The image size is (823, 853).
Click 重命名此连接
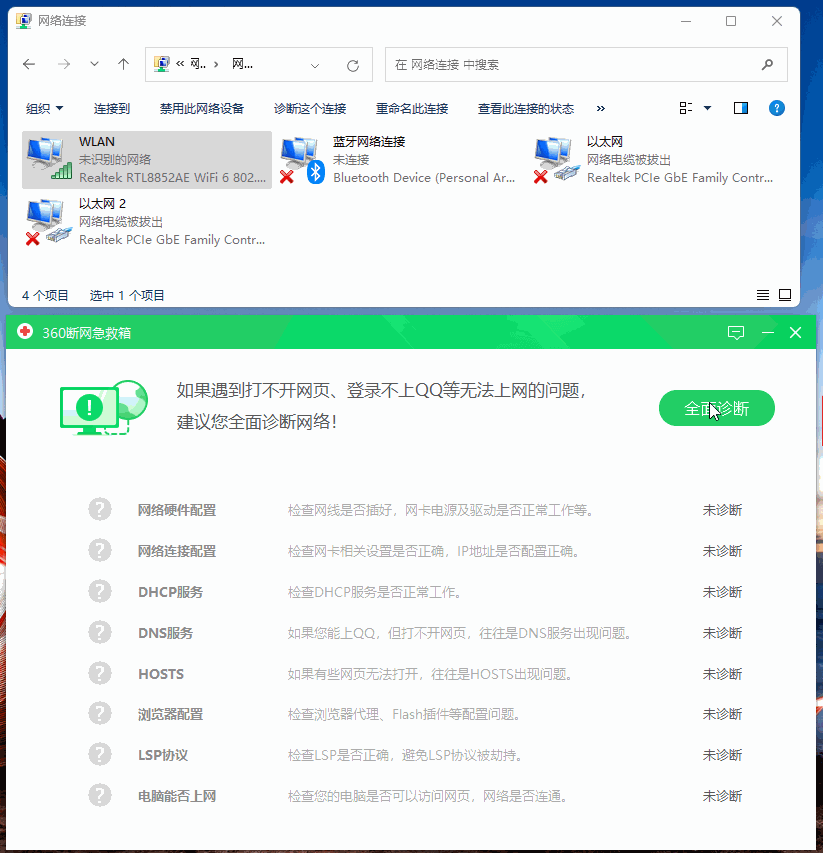pyautogui.click(x=412, y=109)
